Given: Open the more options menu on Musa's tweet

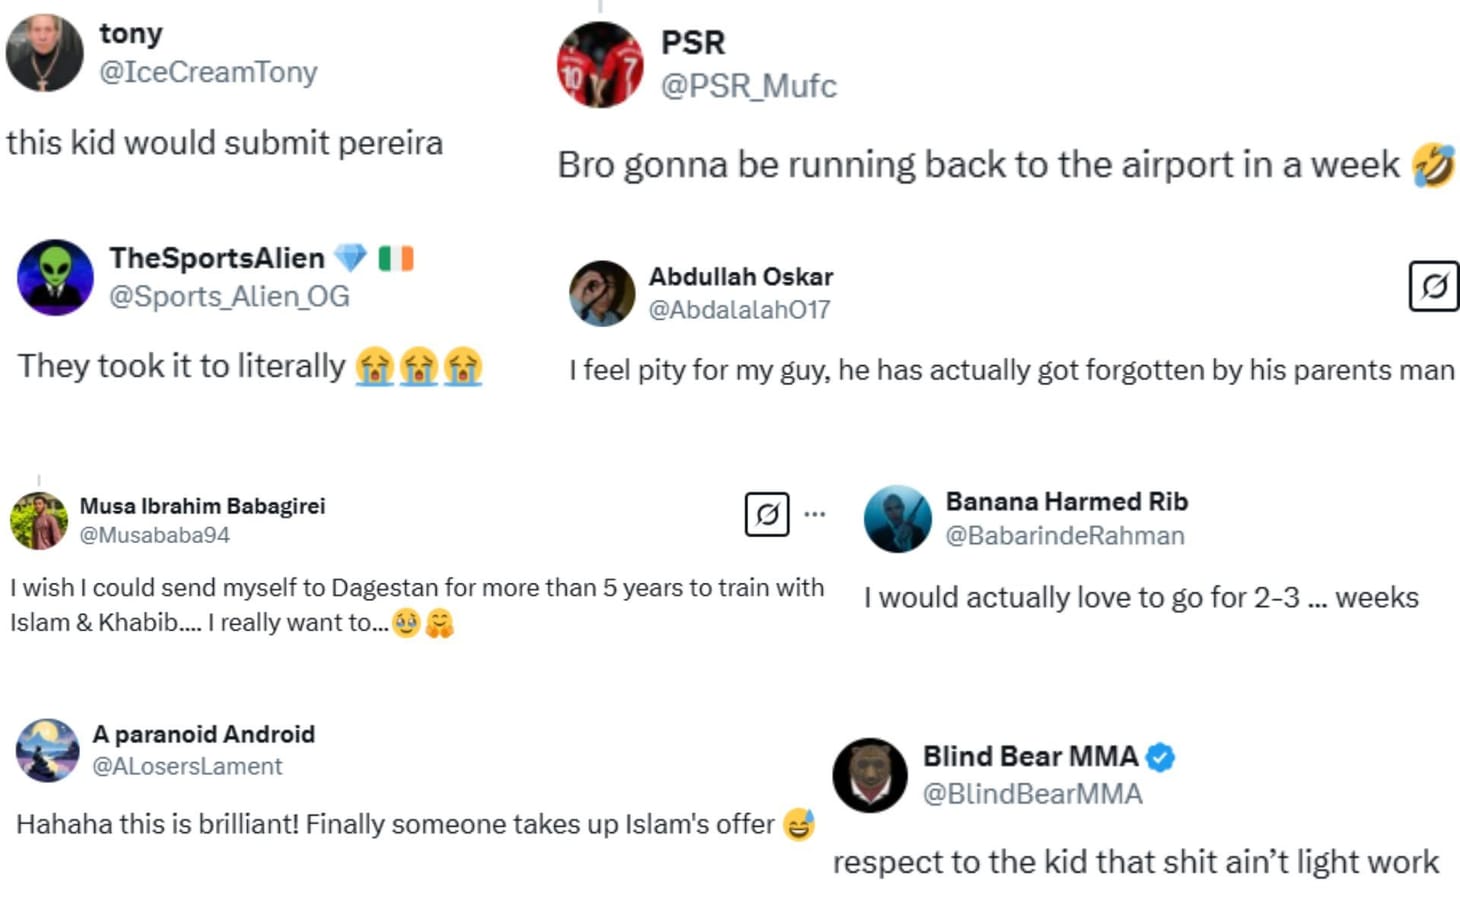Looking at the screenshot, I should 816,513.
